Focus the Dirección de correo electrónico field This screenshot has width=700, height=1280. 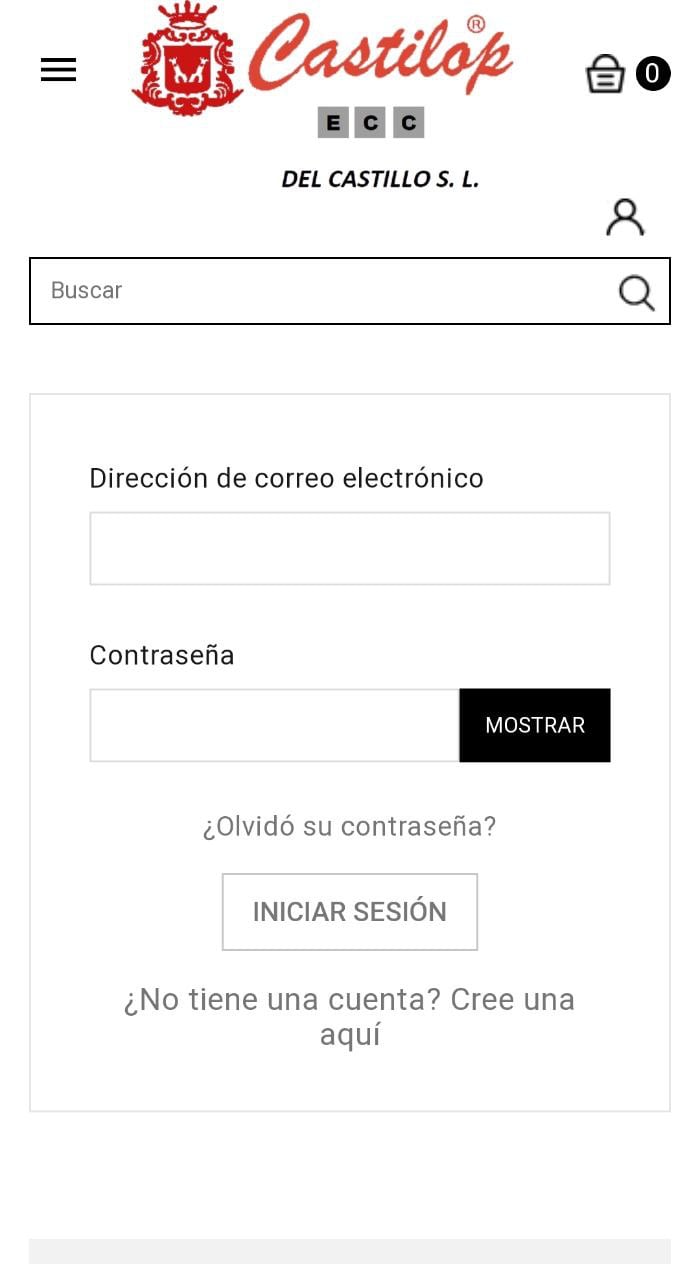pyautogui.click(x=350, y=547)
